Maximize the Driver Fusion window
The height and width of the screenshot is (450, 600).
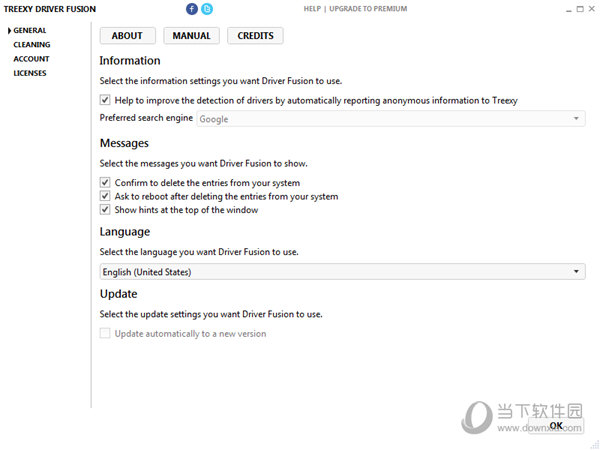(580, 9)
